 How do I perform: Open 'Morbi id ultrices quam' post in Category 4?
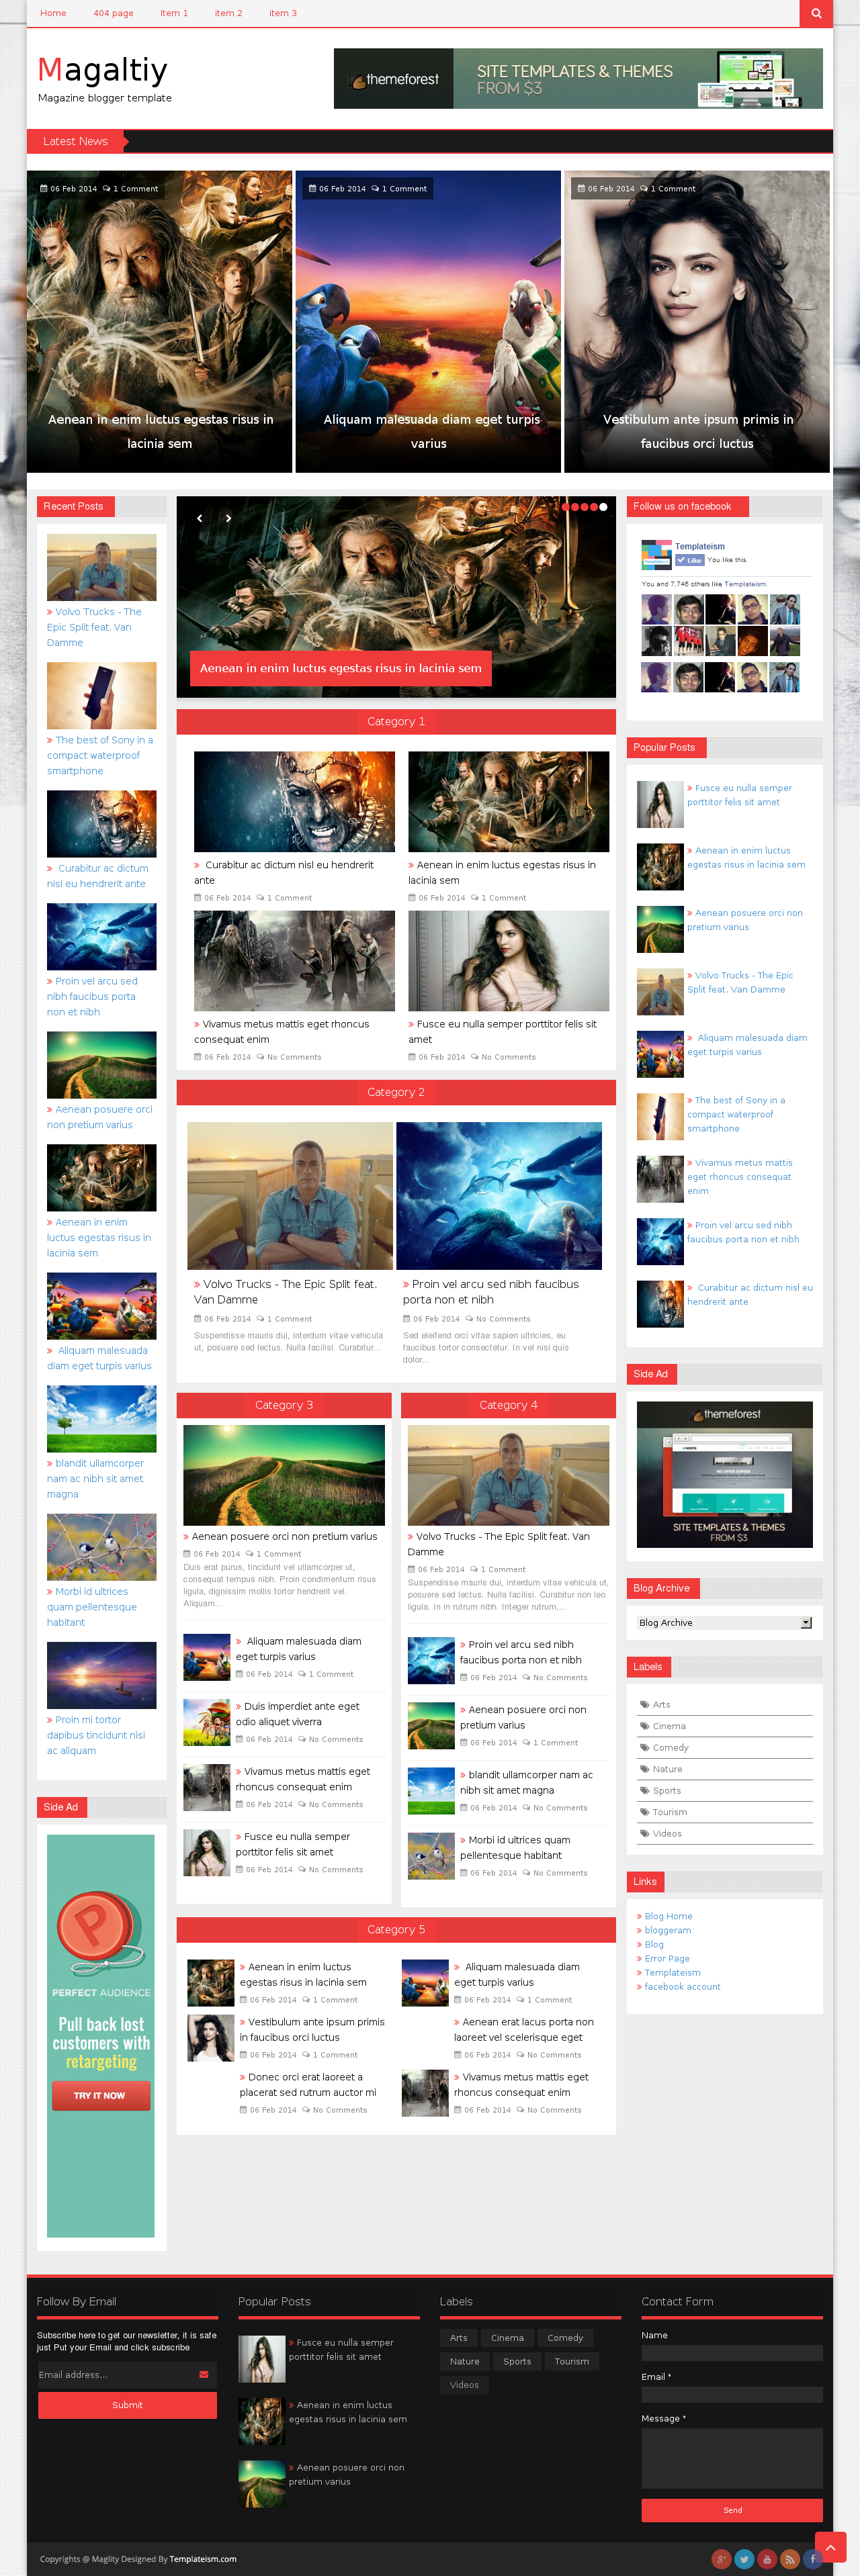[515, 1847]
